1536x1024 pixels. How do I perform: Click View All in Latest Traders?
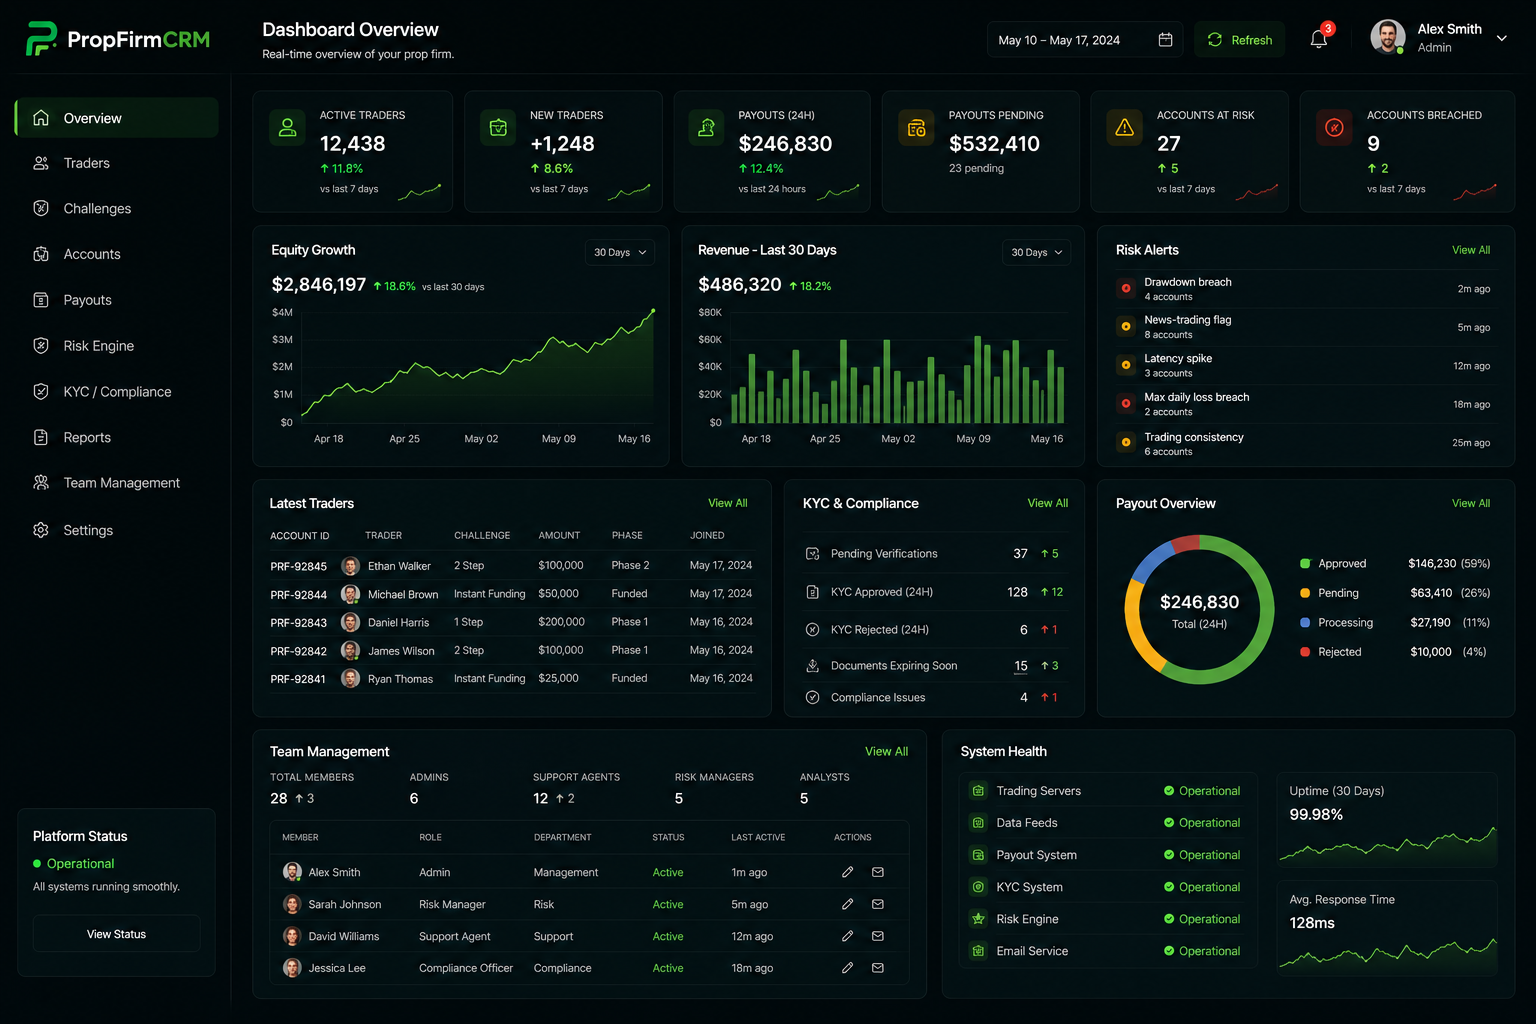pyautogui.click(x=727, y=503)
